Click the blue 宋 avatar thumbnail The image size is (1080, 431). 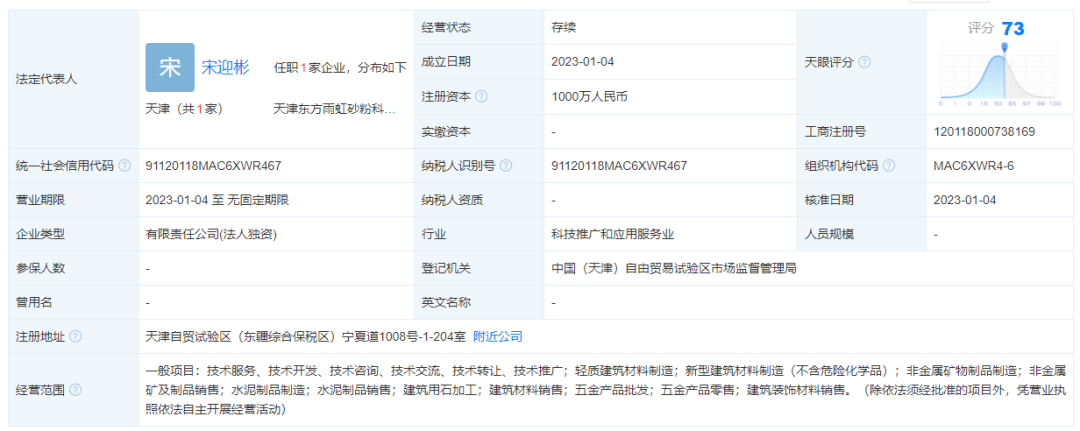pyautogui.click(x=170, y=67)
